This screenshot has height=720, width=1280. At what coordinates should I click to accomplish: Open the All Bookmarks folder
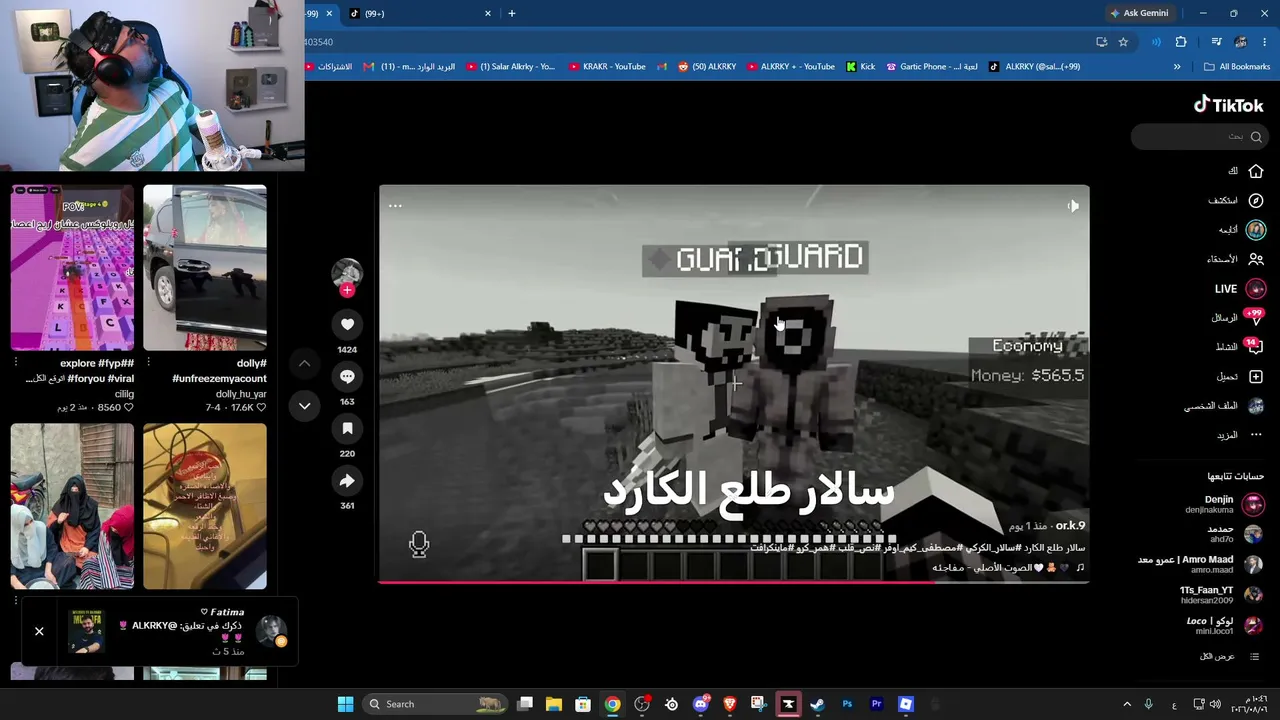[1237, 67]
